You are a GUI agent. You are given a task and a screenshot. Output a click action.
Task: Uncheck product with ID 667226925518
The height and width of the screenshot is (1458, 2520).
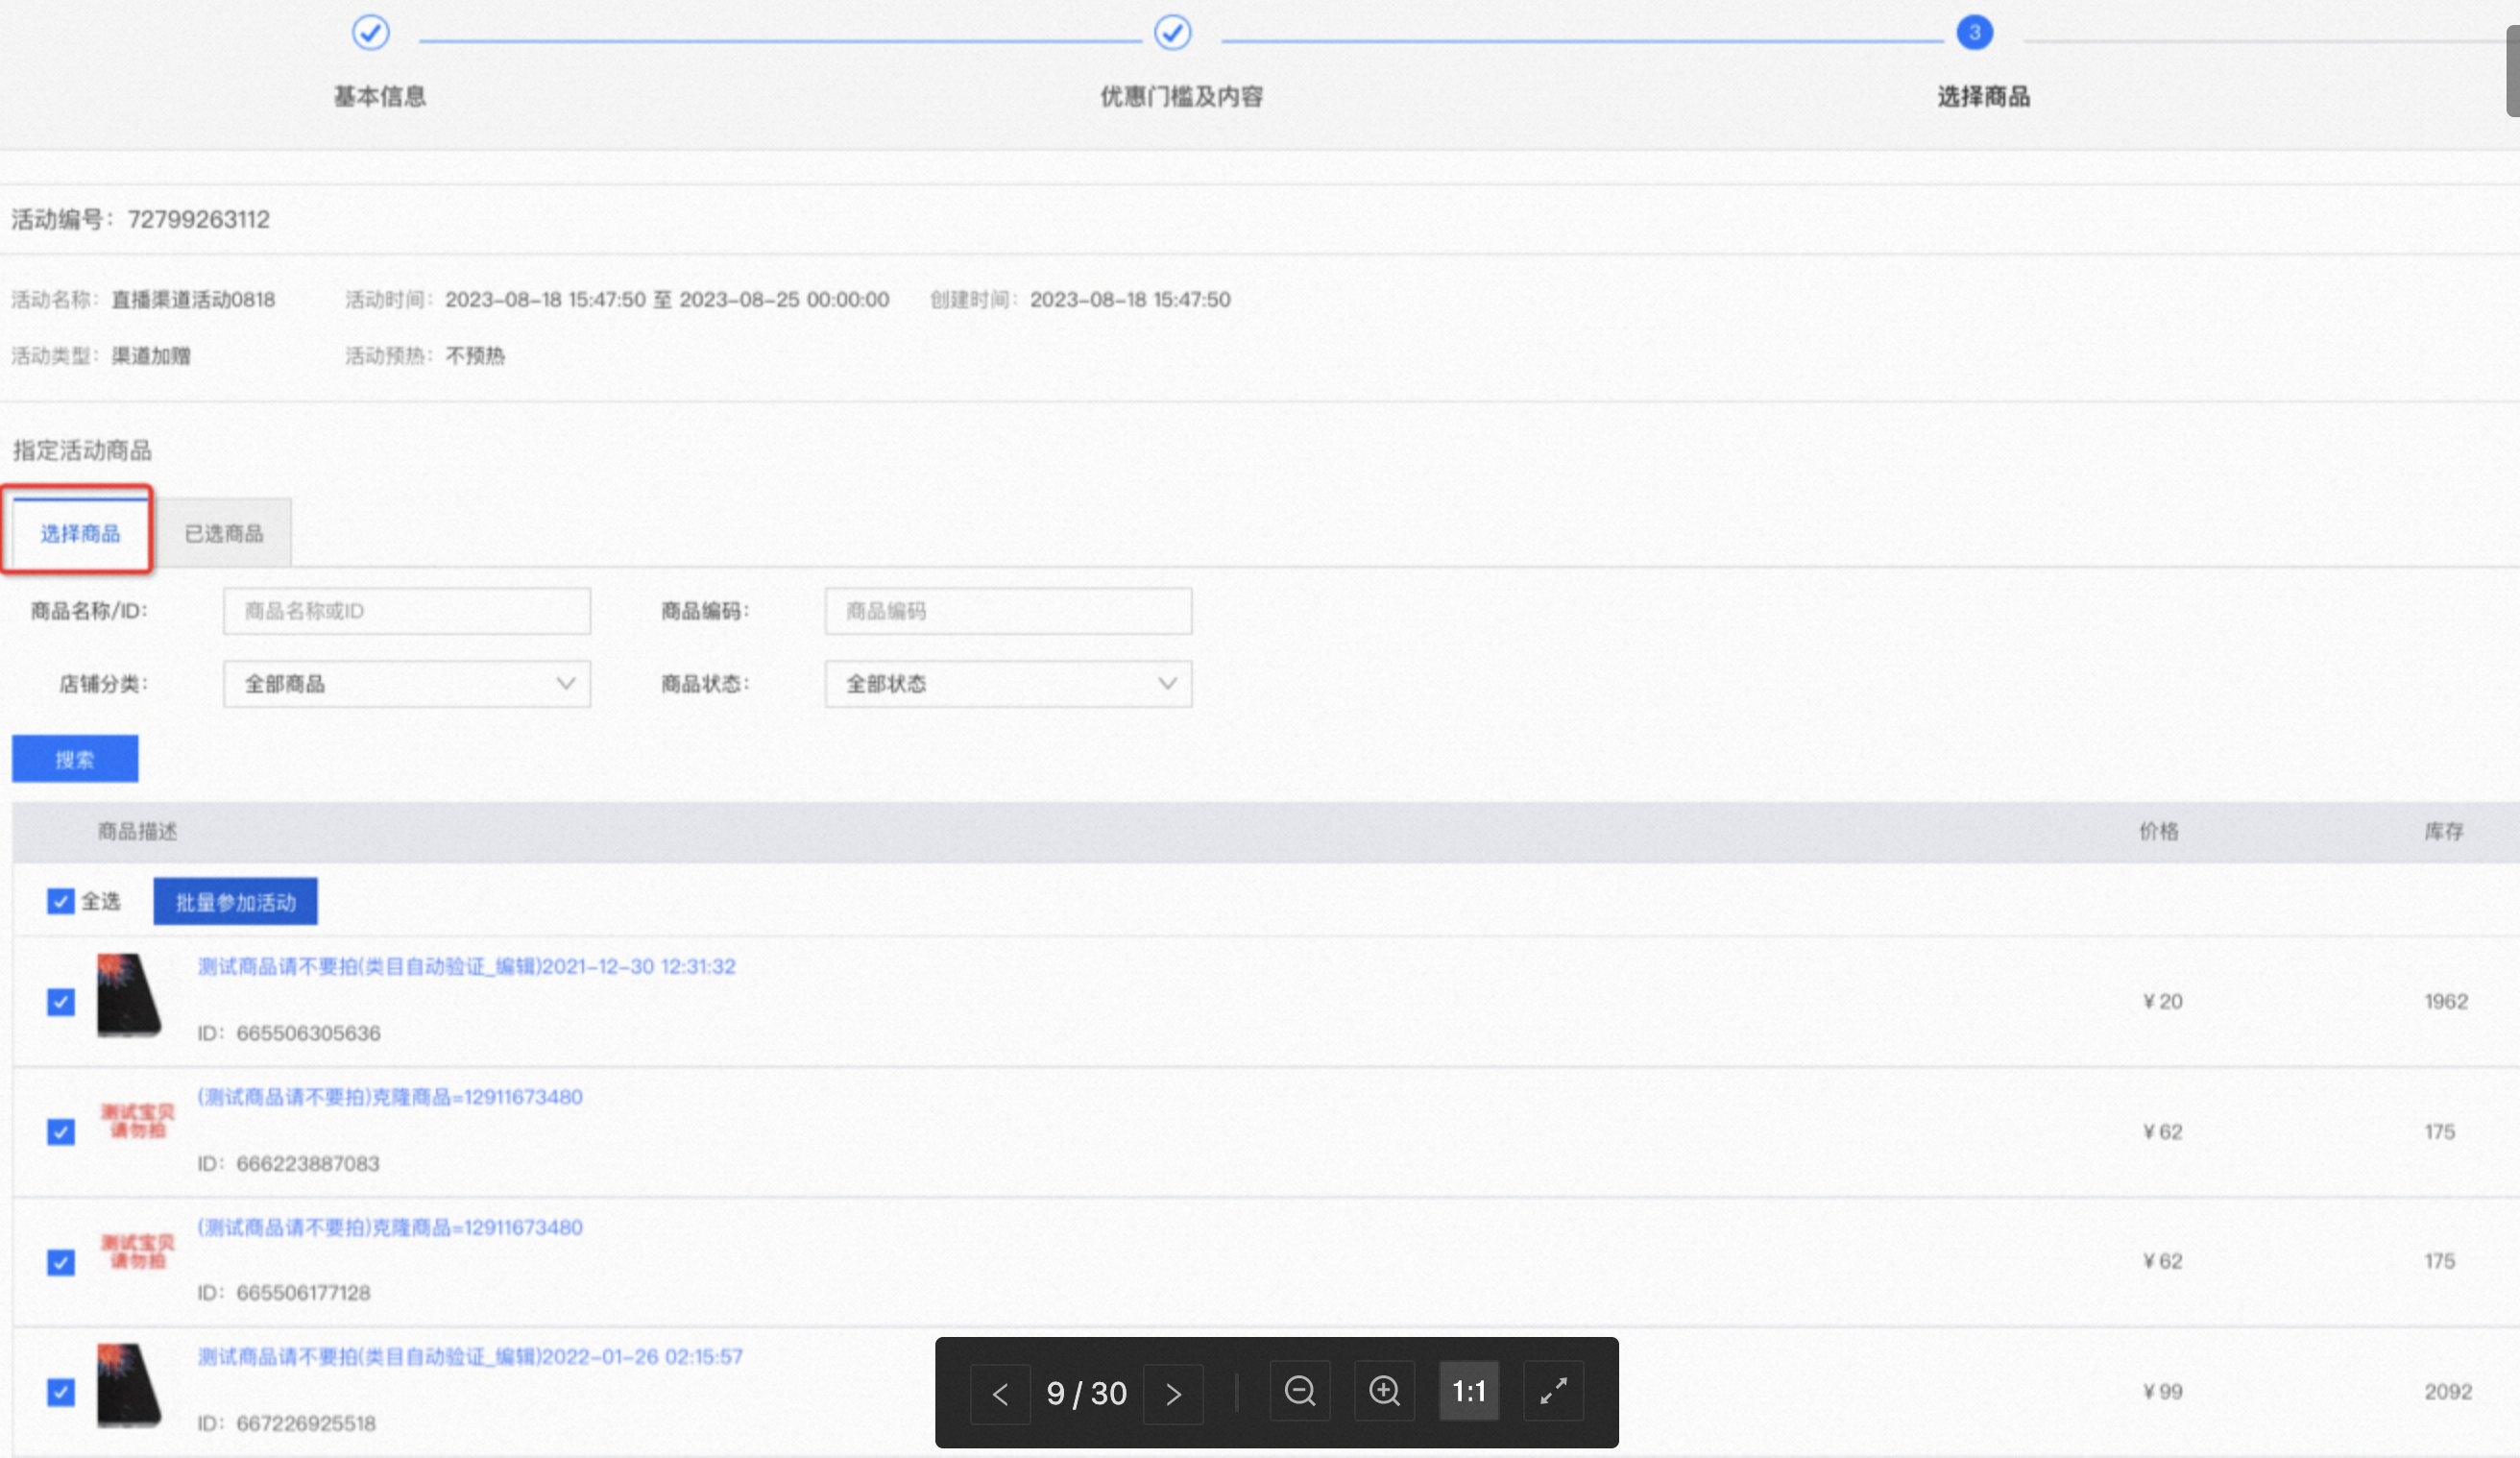61,1391
